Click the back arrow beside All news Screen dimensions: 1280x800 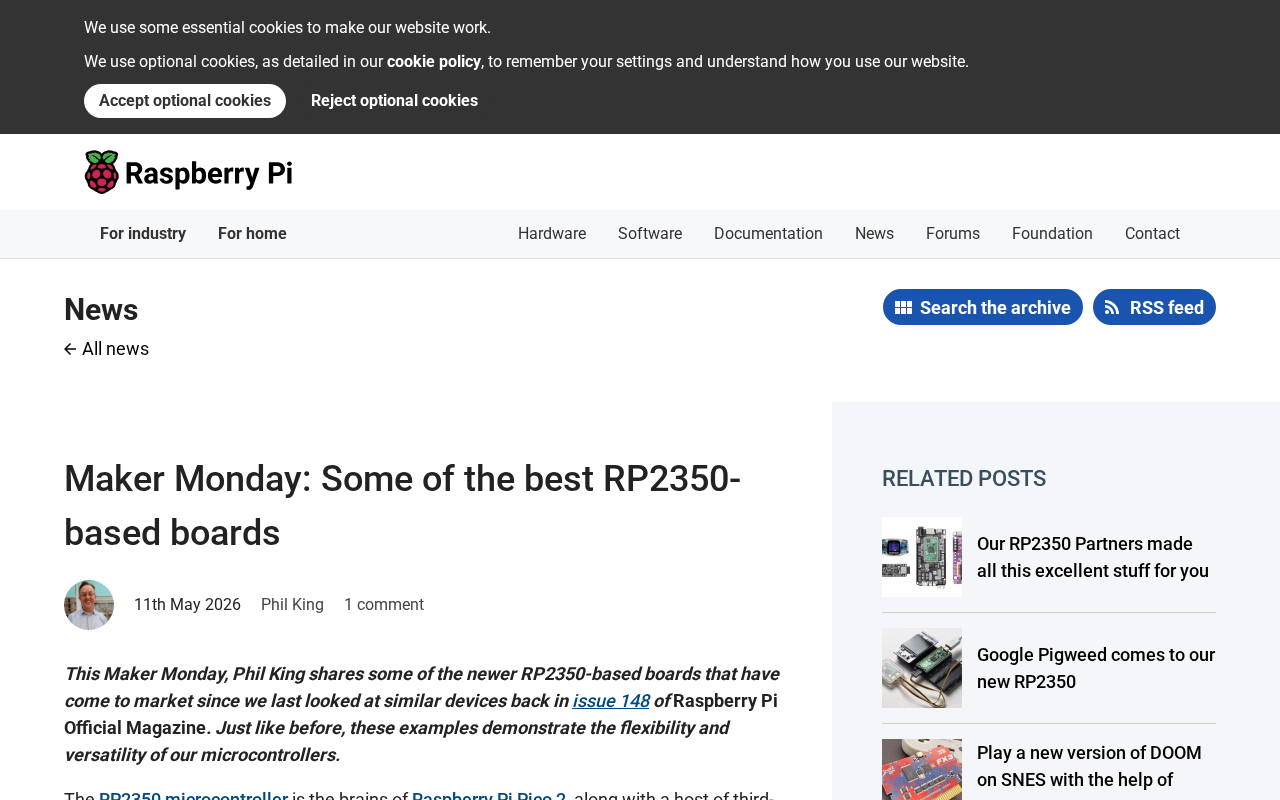pyautogui.click(x=70, y=349)
